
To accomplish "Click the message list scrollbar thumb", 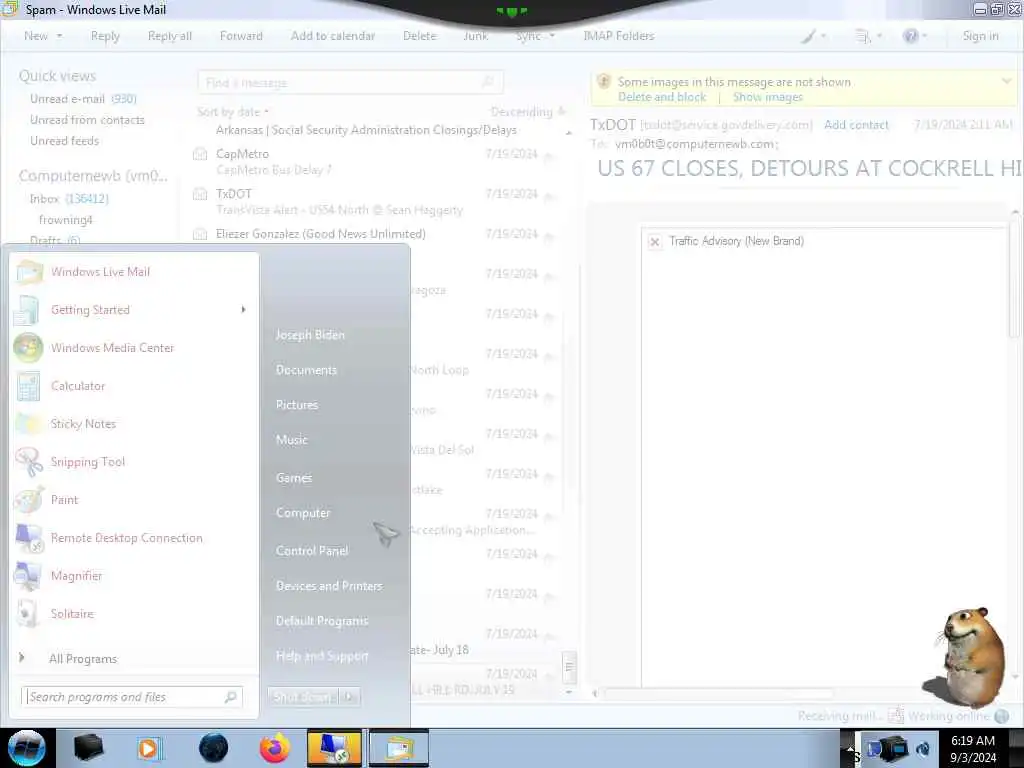I will coord(569,667).
